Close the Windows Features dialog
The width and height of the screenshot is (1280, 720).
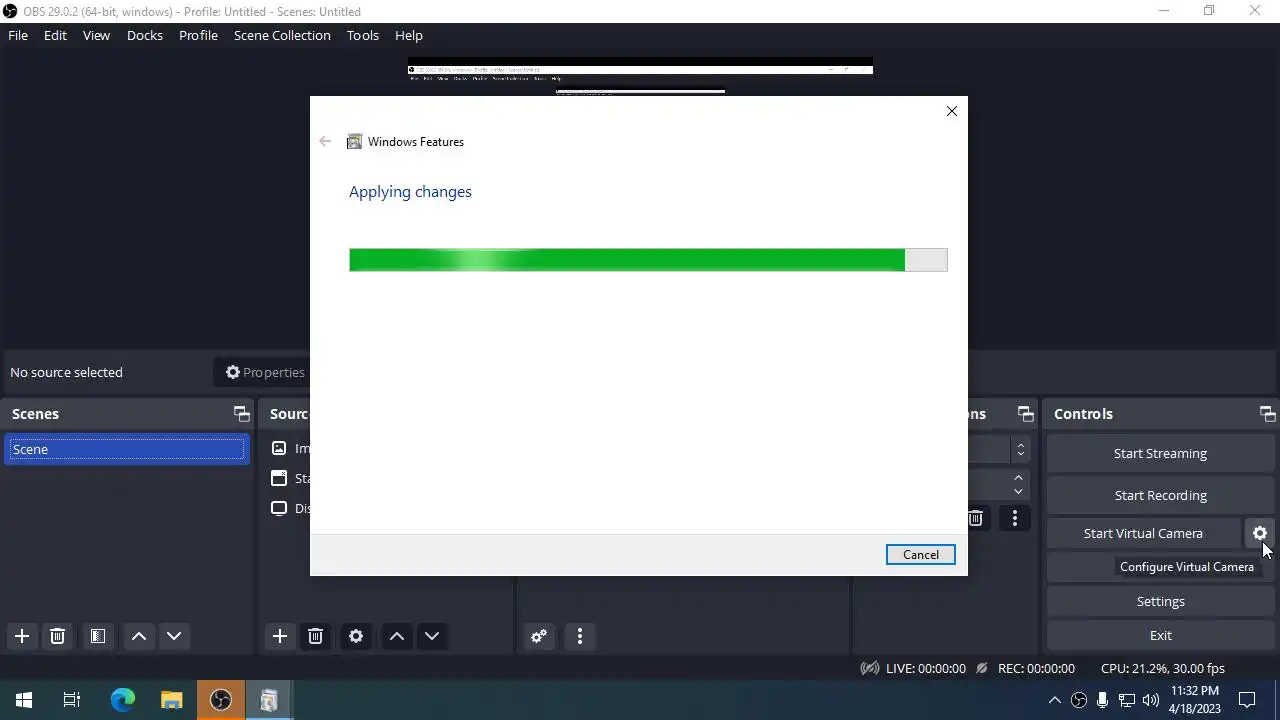click(x=952, y=111)
